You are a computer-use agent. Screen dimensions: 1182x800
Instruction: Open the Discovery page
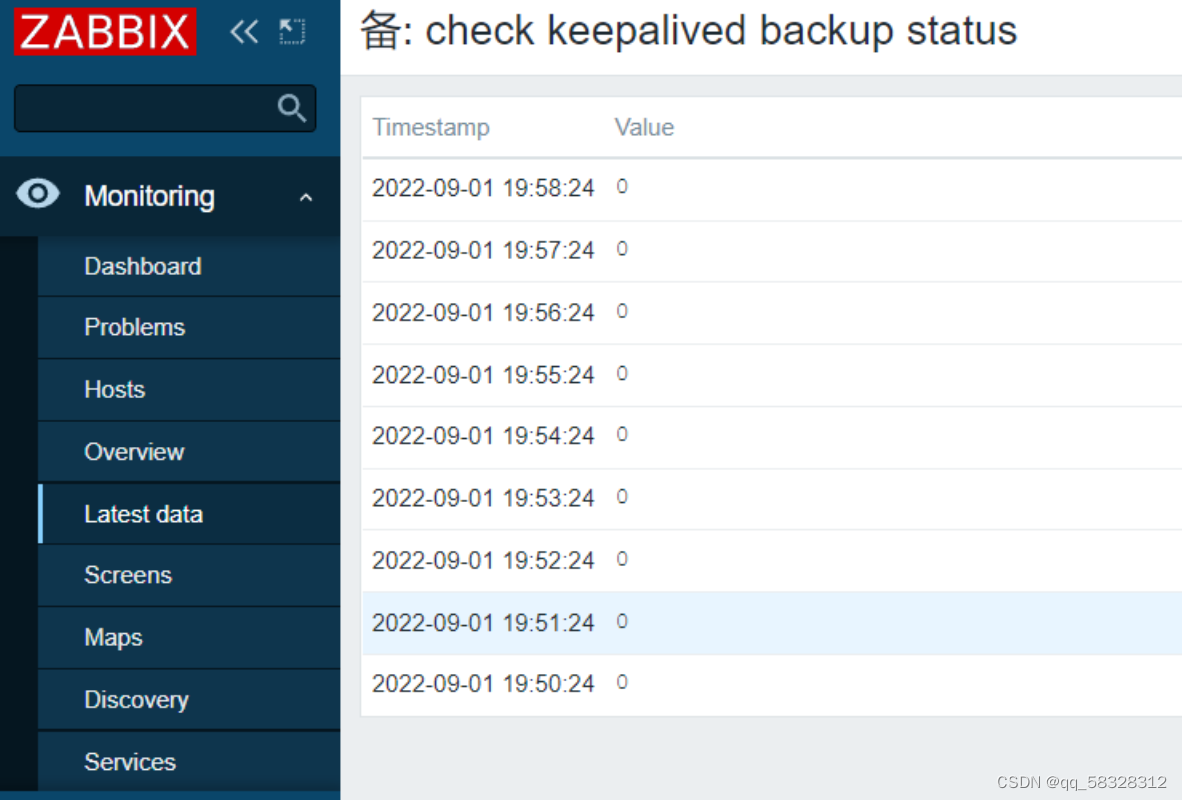[x=135, y=699]
